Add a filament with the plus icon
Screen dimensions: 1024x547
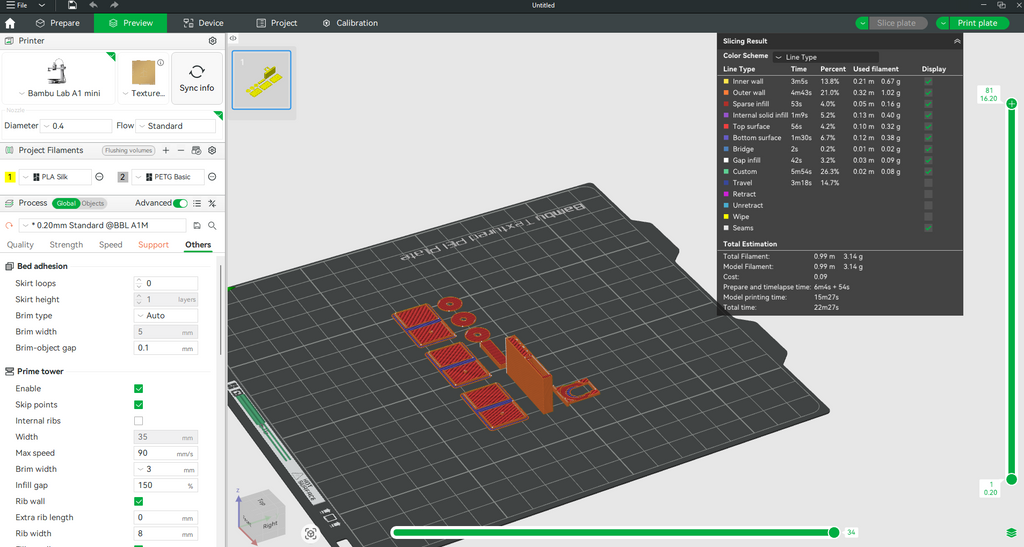166,150
